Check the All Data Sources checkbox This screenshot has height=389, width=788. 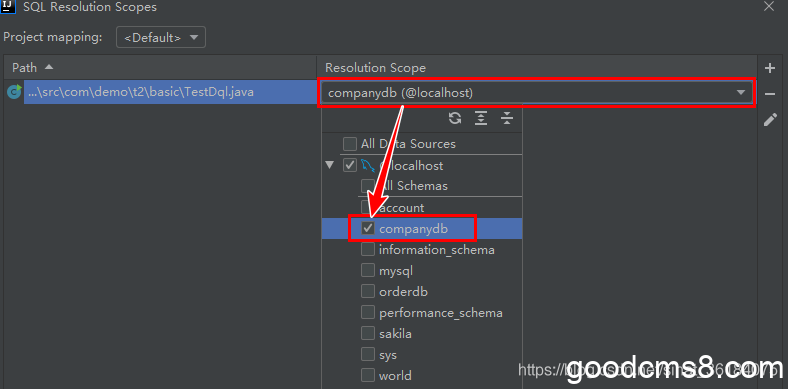pos(350,144)
